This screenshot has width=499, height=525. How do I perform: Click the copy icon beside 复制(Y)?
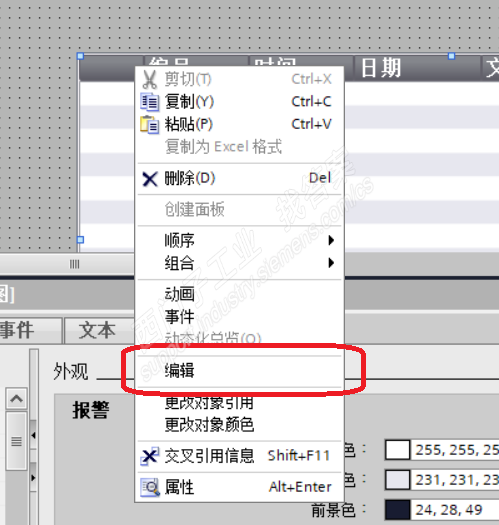(x=149, y=102)
